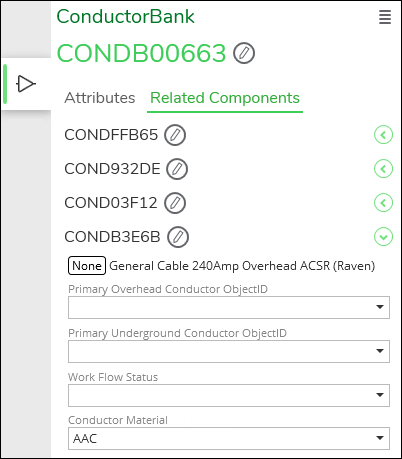Open Primary Overhead Conductor ObjectID dropdown
This screenshot has width=402, height=459.
(x=229, y=307)
